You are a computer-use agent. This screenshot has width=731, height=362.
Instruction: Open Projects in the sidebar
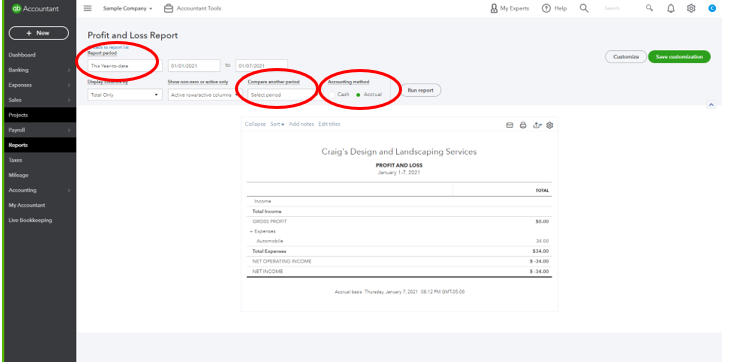pos(18,115)
